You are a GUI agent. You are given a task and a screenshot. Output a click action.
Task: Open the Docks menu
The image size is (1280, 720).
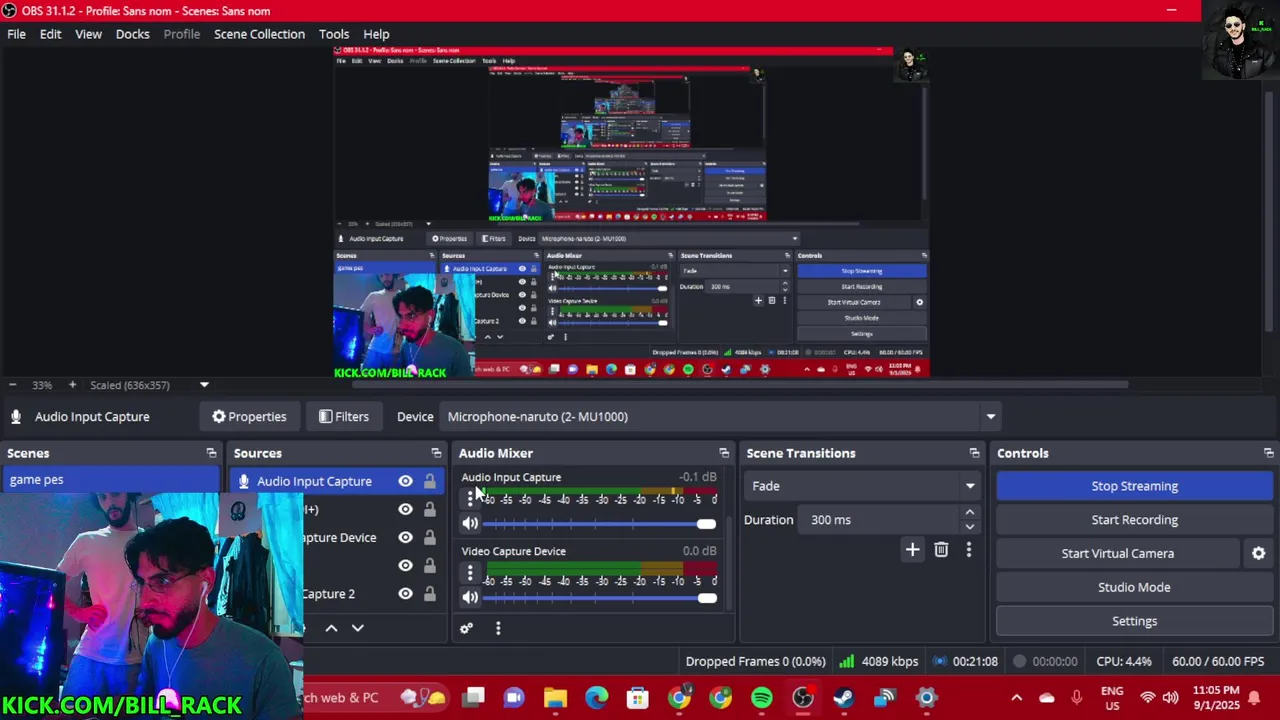coord(132,34)
